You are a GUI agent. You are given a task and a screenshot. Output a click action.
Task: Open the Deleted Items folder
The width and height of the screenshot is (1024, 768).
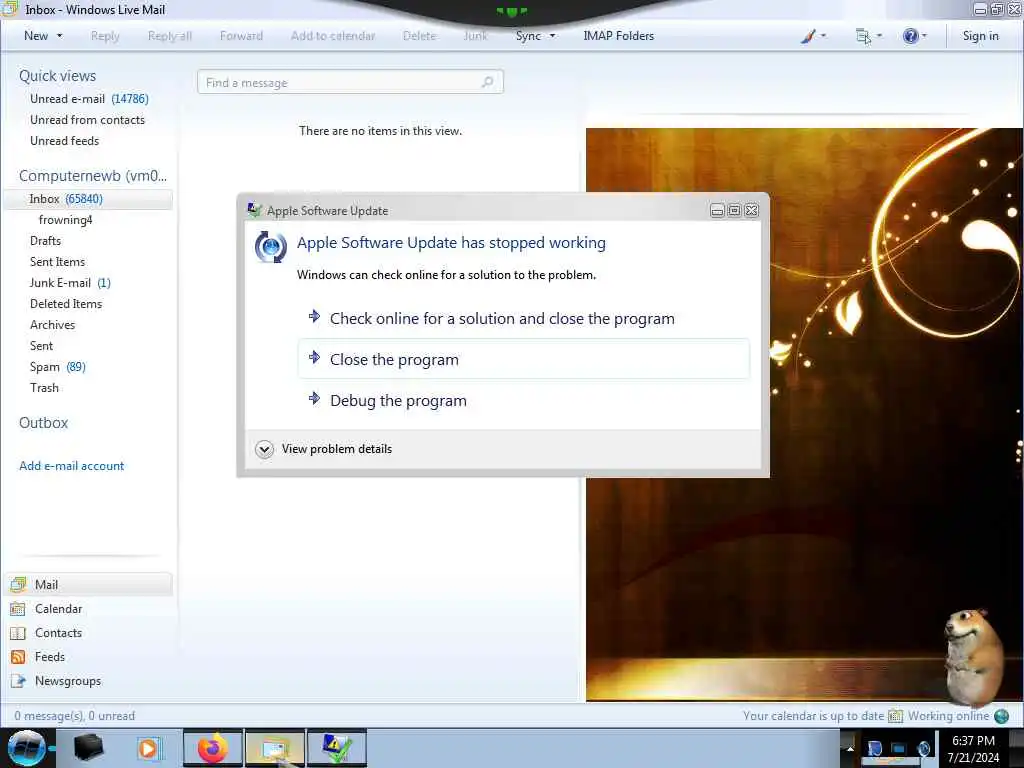(66, 303)
